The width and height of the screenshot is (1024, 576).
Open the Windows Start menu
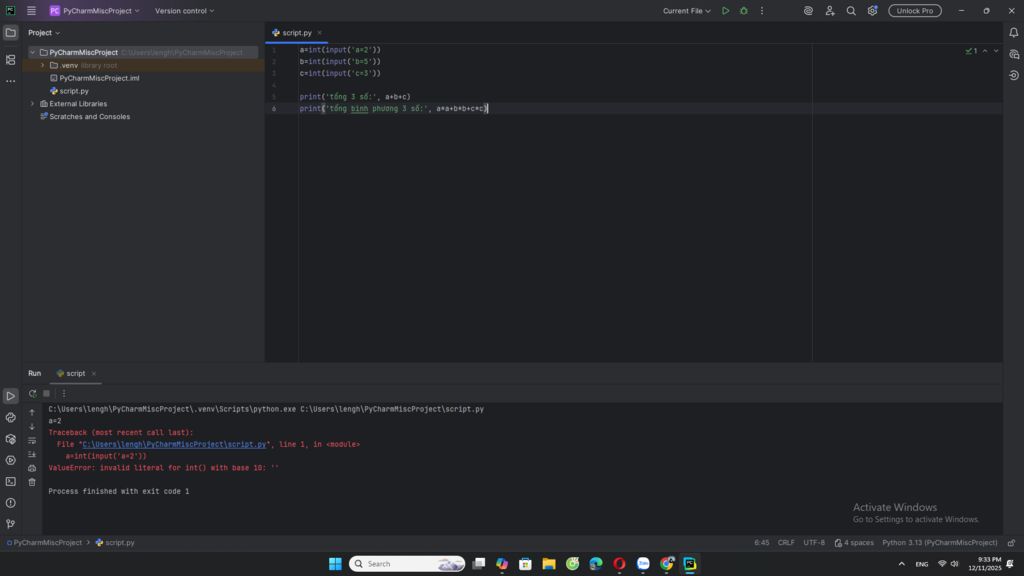tap(335, 564)
